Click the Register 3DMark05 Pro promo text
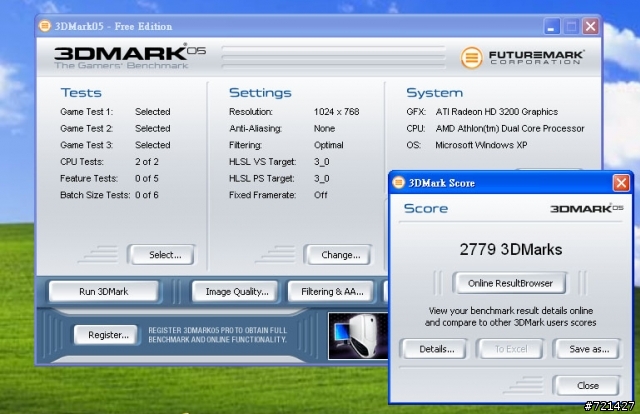Screen dimensions: 640x414 point(217,335)
